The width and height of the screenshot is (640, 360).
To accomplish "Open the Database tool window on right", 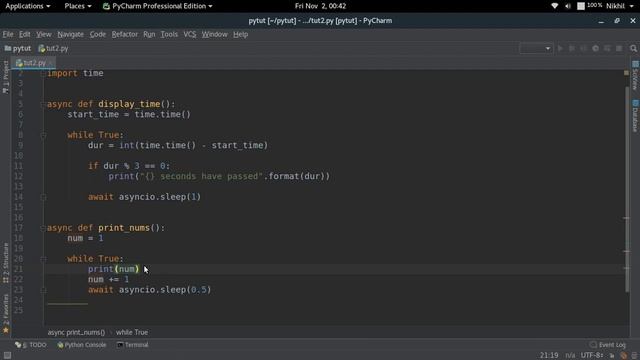I will (635, 116).
